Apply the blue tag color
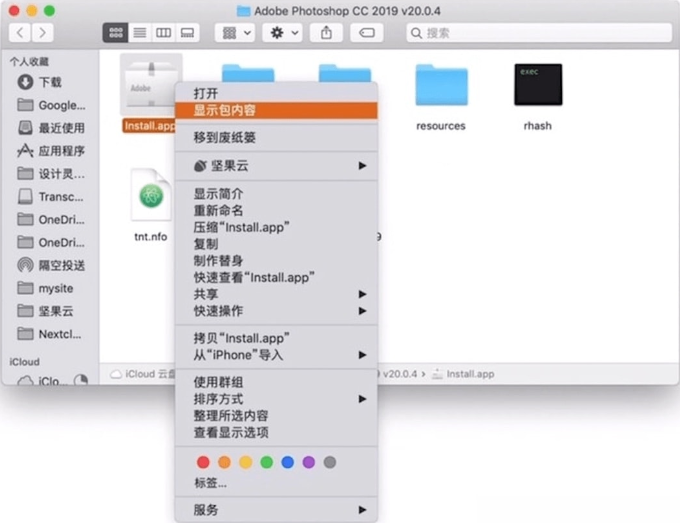 click(x=288, y=462)
